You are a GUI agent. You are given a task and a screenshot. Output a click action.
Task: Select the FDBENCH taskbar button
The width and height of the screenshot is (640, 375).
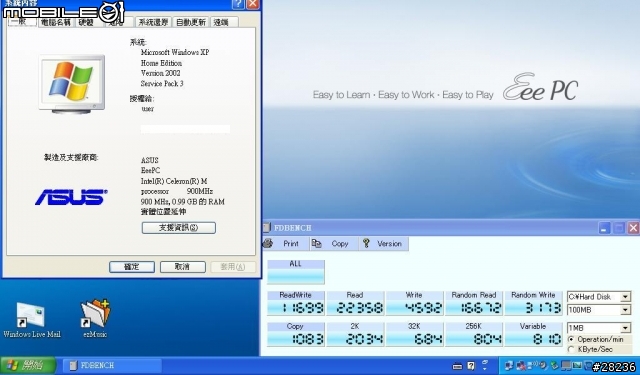click(x=112, y=365)
